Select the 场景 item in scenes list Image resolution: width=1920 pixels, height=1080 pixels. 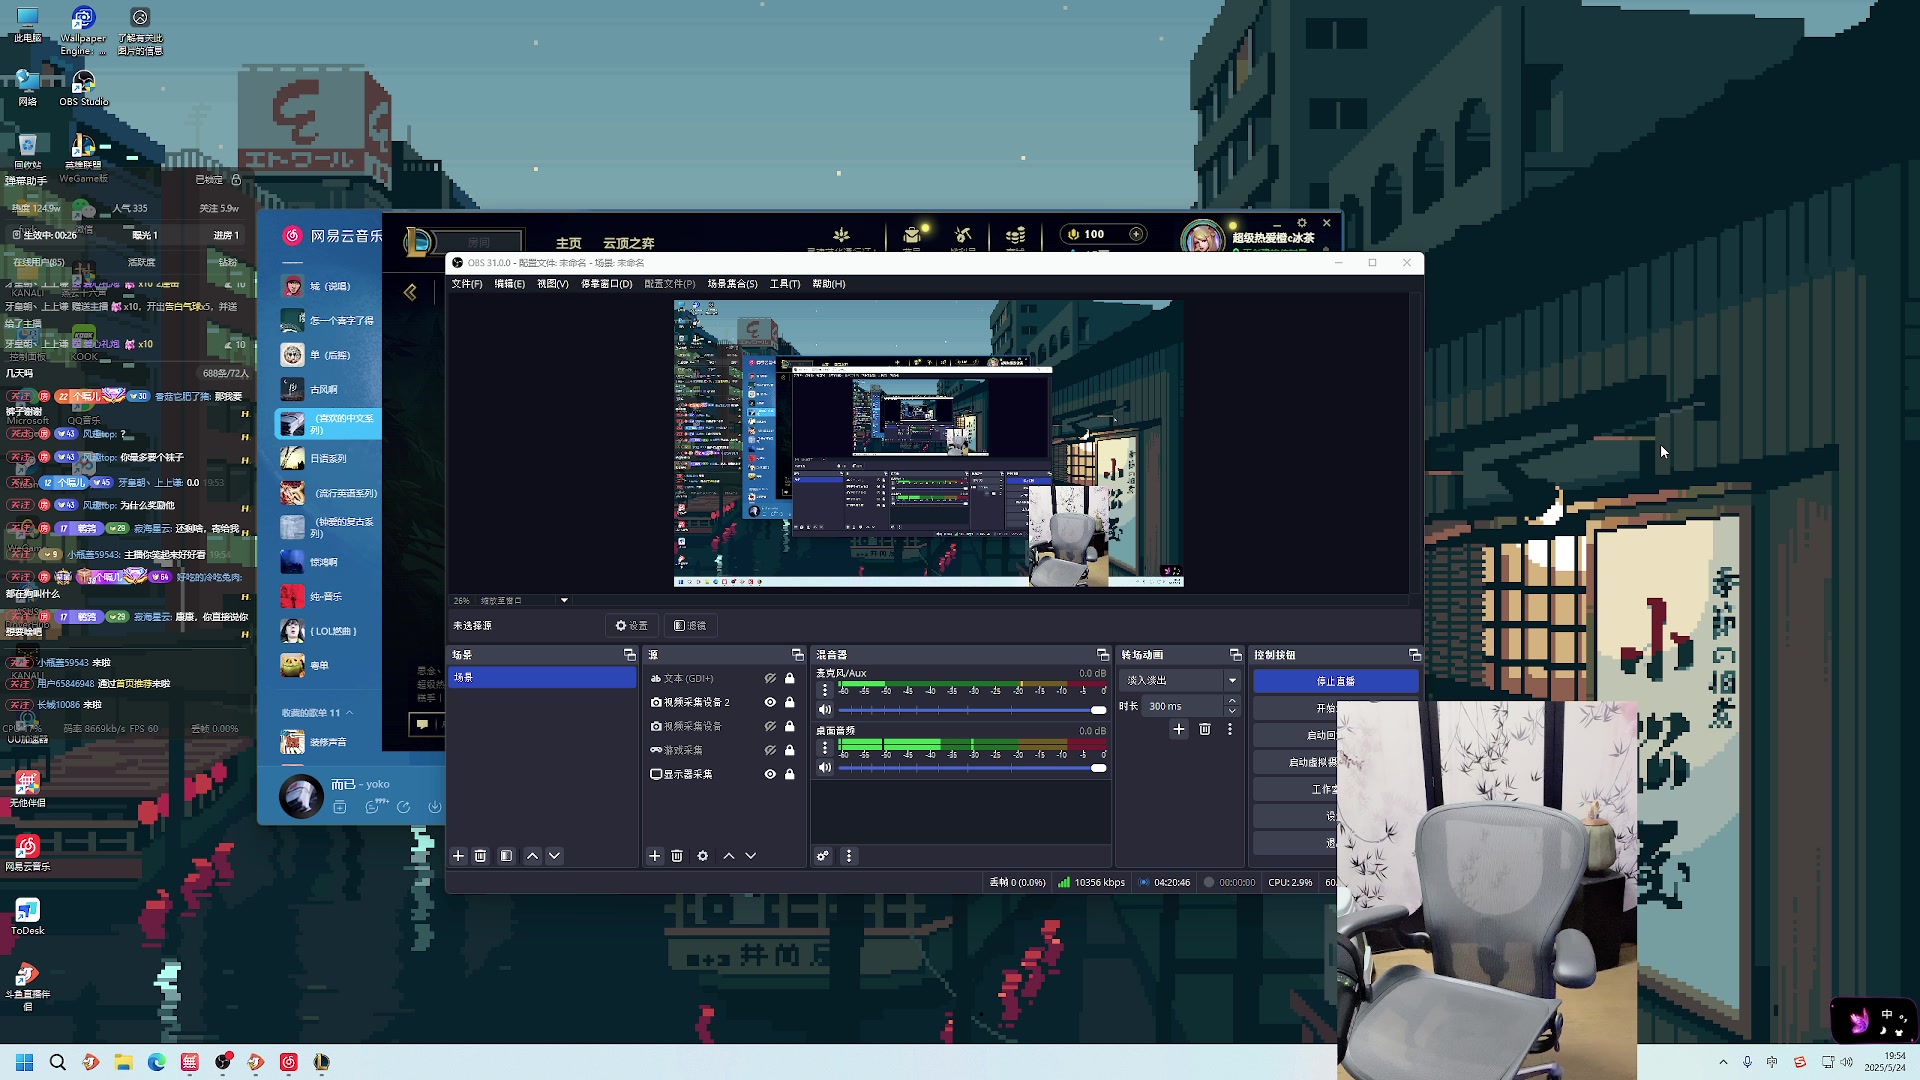coord(542,677)
